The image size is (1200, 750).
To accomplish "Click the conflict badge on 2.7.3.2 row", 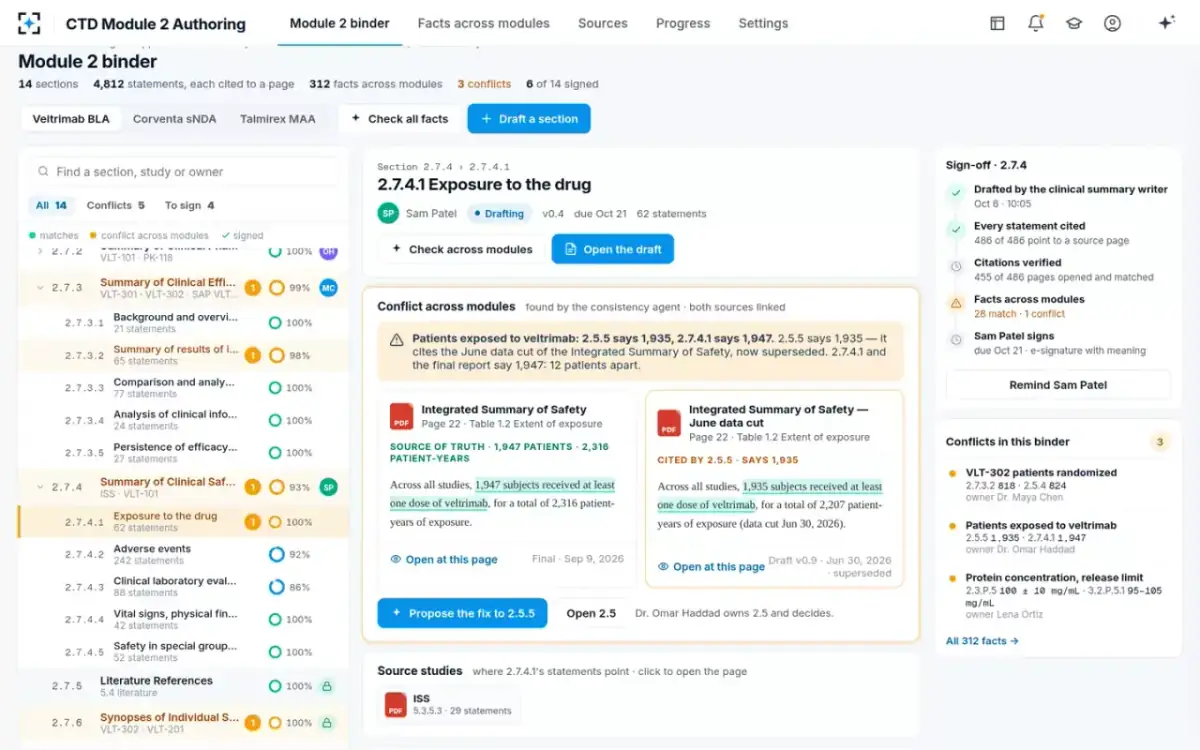I will click(253, 355).
